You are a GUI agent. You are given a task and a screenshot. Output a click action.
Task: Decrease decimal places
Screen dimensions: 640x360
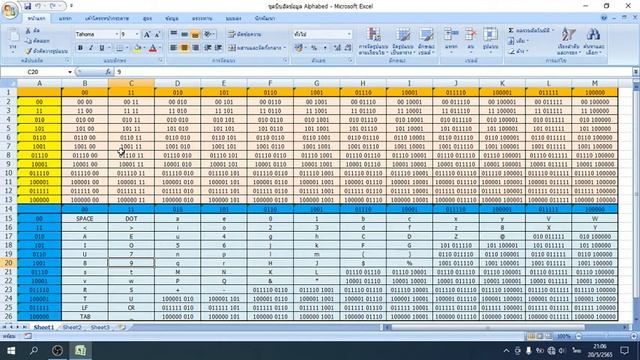click(x=348, y=48)
